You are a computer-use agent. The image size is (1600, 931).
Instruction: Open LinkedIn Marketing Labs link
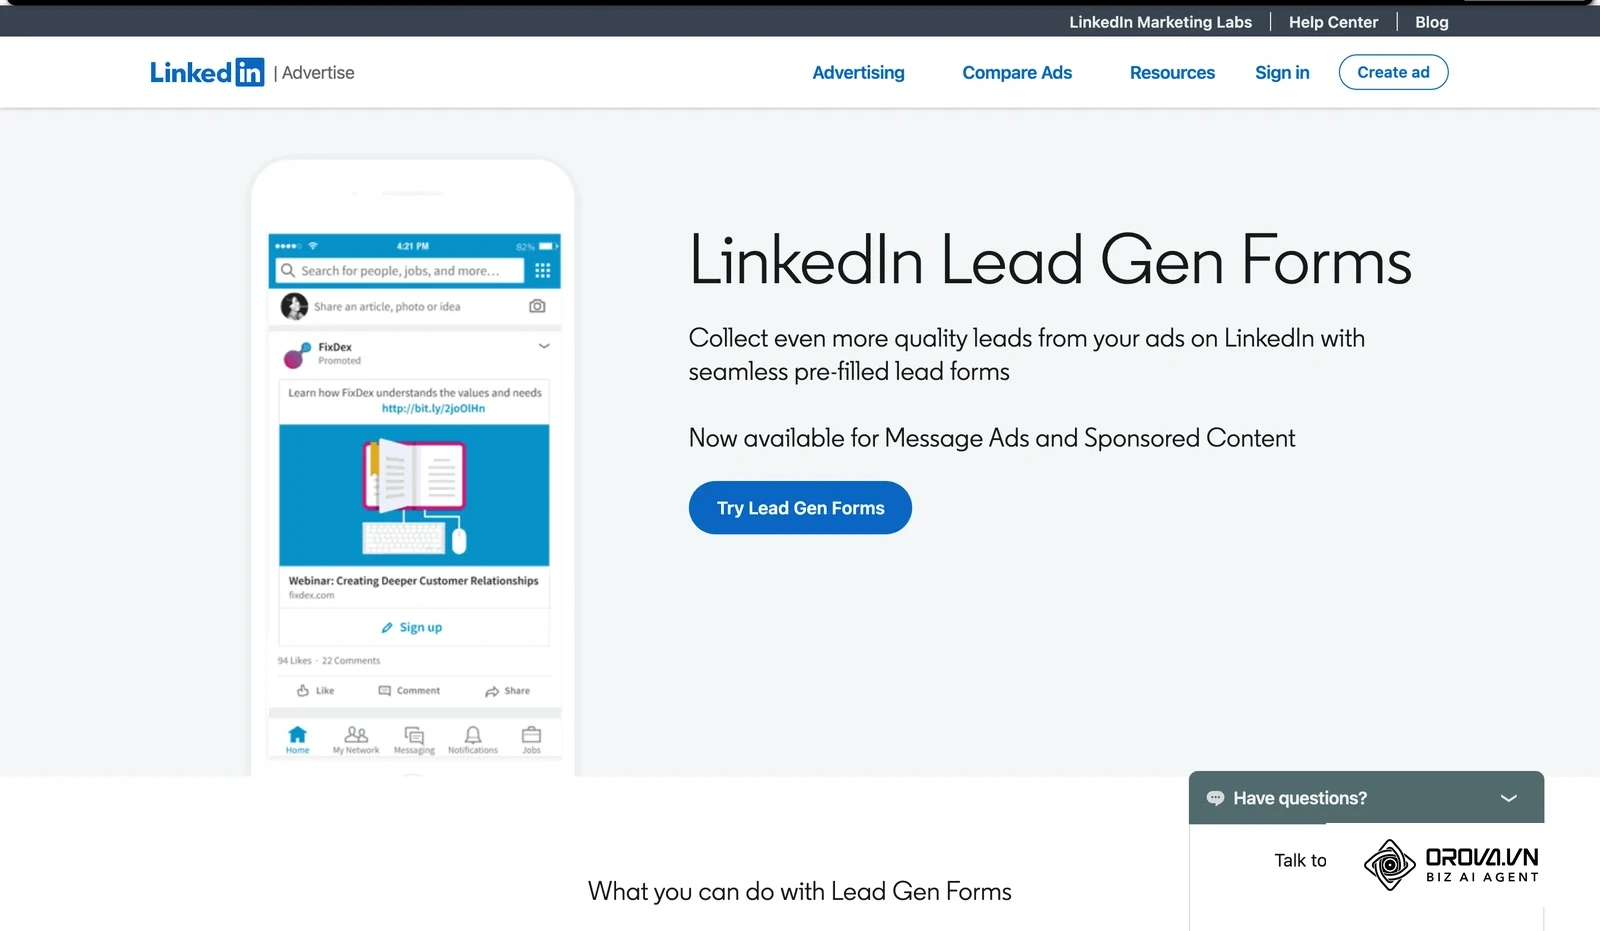pos(1160,22)
